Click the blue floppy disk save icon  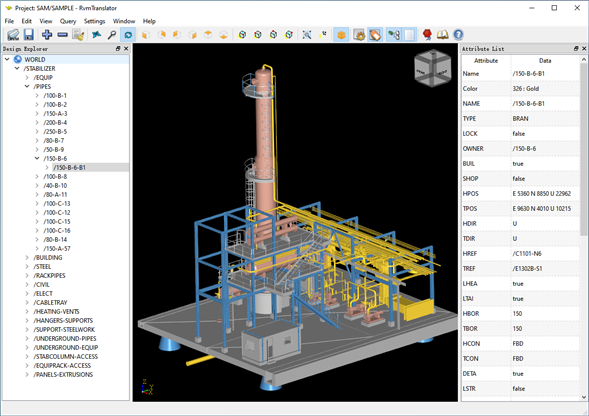click(29, 35)
